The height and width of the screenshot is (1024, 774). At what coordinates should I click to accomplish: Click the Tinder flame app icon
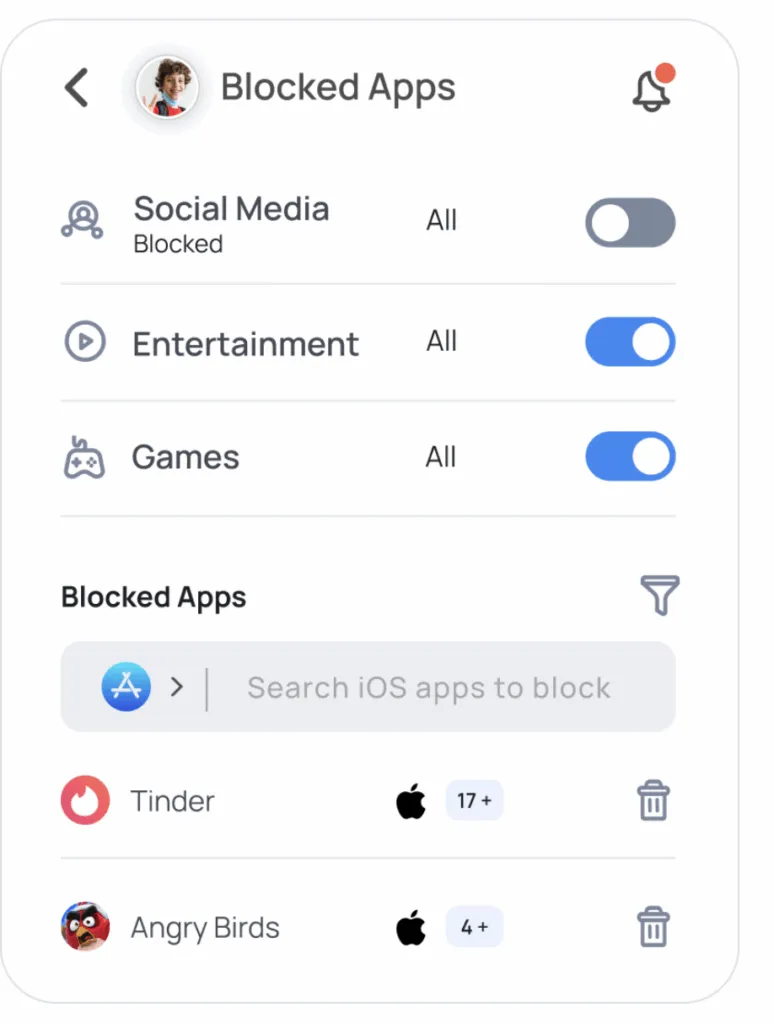(x=85, y=801)
